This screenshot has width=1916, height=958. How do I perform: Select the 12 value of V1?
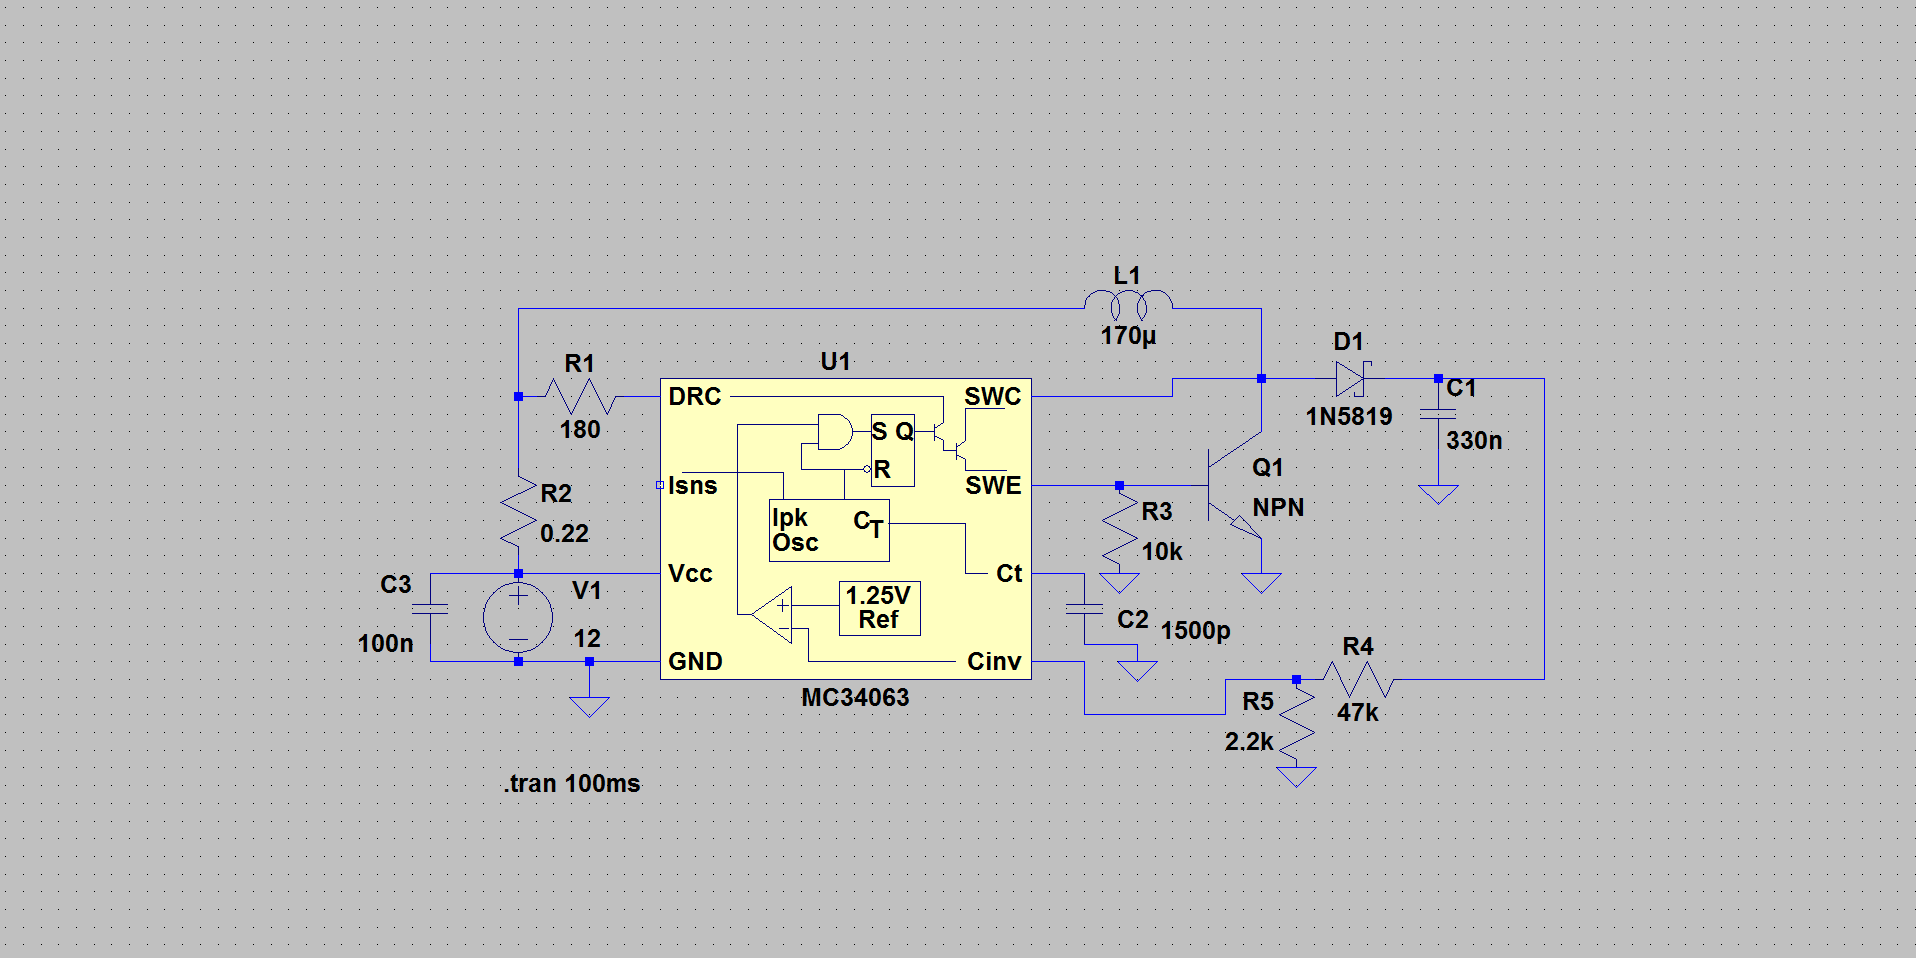pos(587,639)
